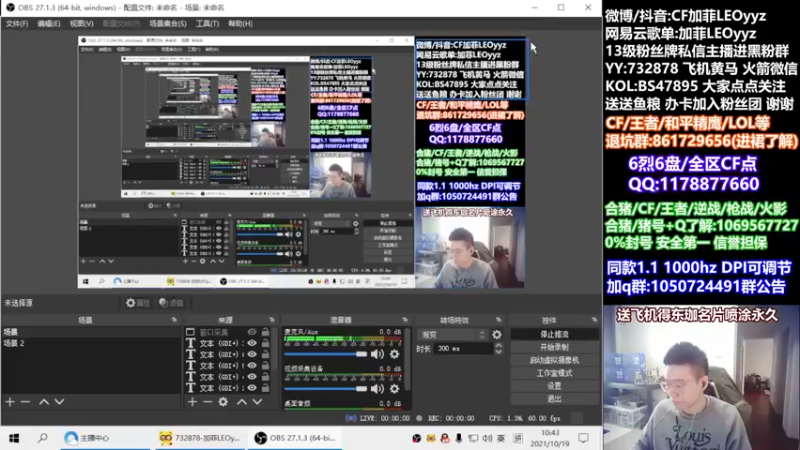Open the Windows notification center icon
Image resolution: width=800 pixels, height=450 pixels.
584,438
